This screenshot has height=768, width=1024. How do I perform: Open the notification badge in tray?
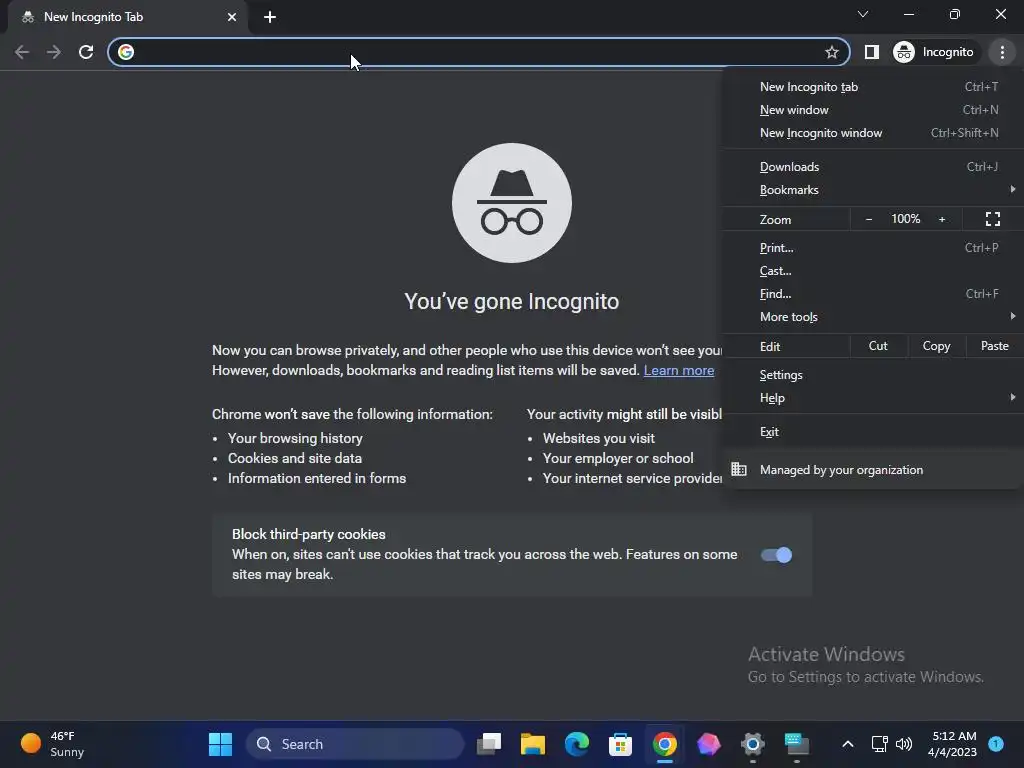coord(995,744)
